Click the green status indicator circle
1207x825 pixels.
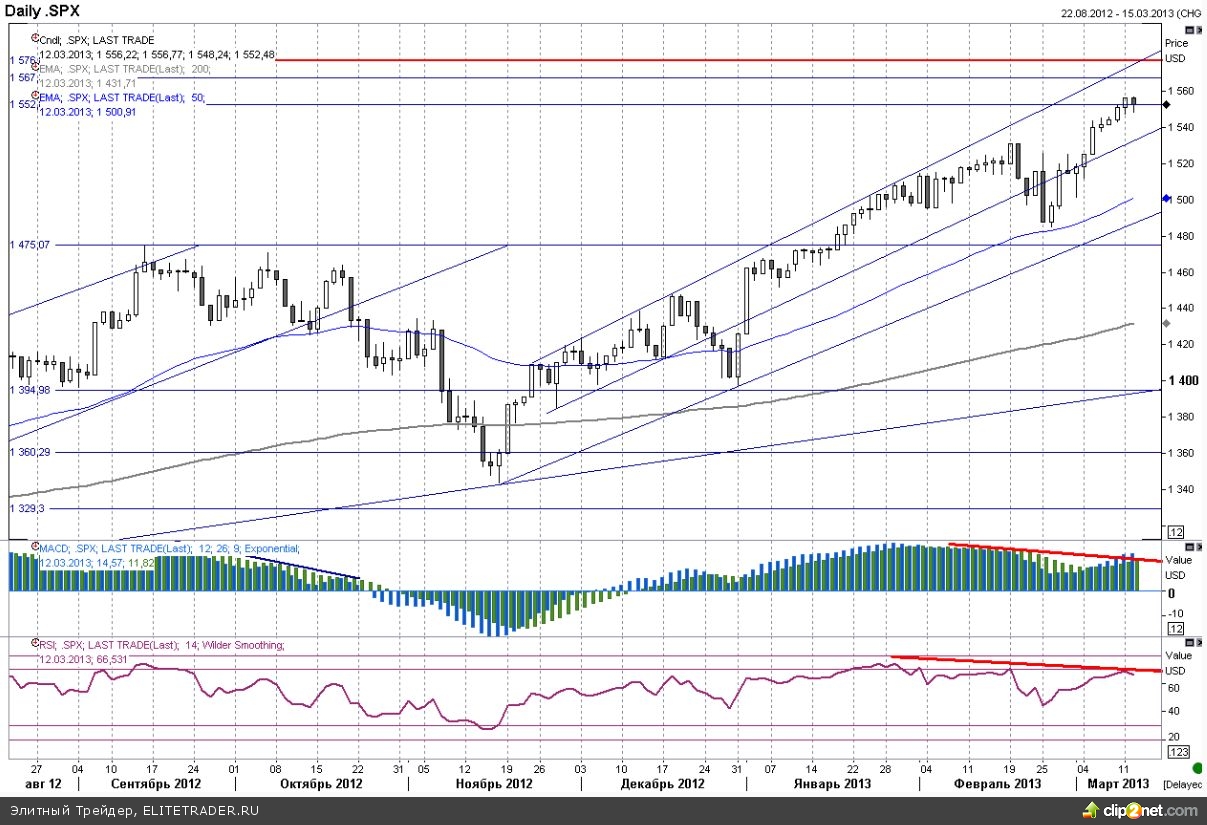click(1198, 767)
